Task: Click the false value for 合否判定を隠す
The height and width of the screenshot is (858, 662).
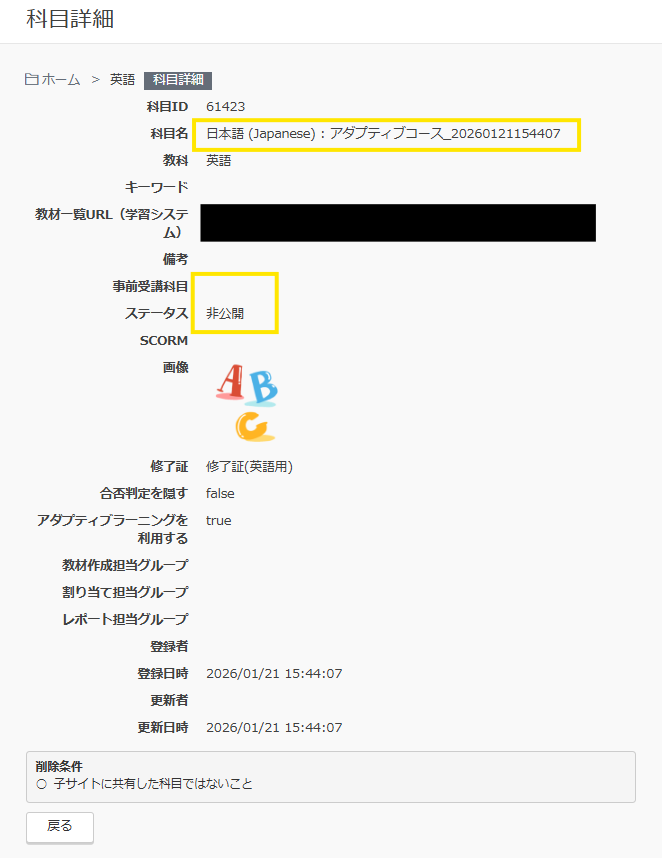Action: pyautogui.click(x=220, y=494)
